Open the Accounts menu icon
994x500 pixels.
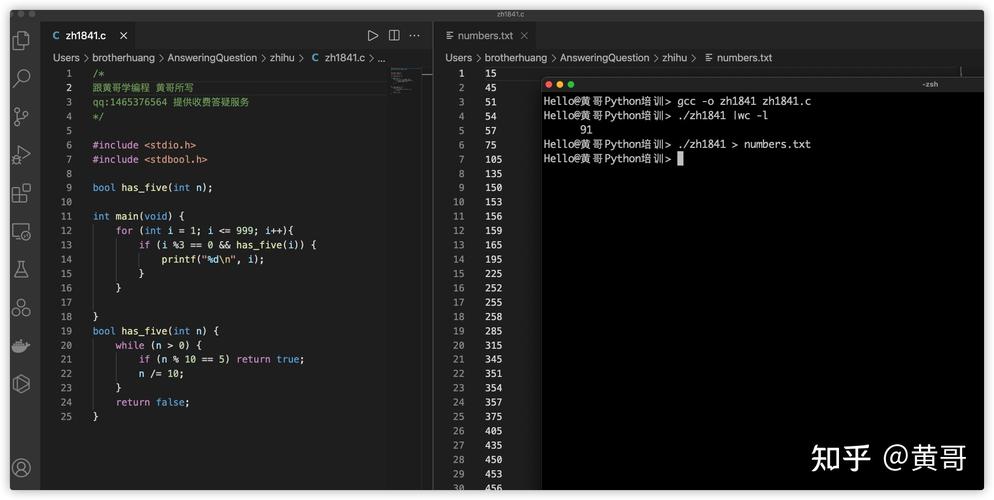coord(21,468)
